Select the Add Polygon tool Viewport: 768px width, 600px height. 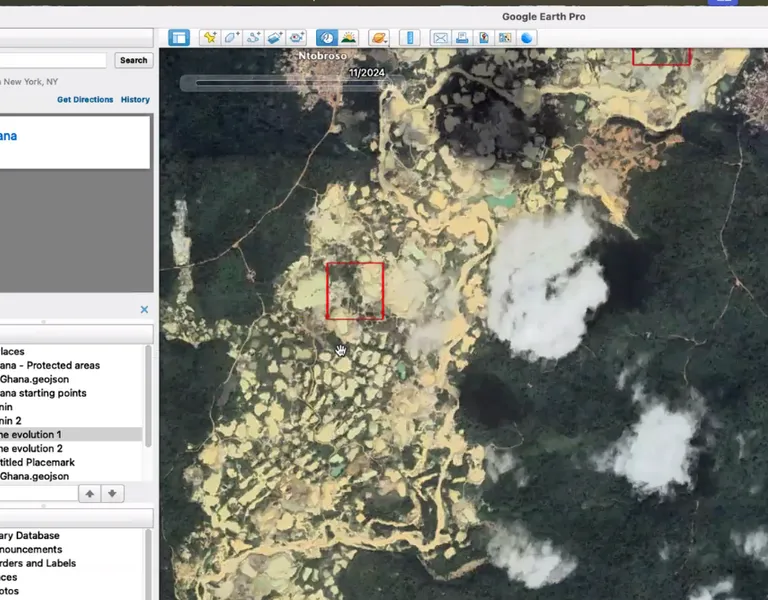231,38
